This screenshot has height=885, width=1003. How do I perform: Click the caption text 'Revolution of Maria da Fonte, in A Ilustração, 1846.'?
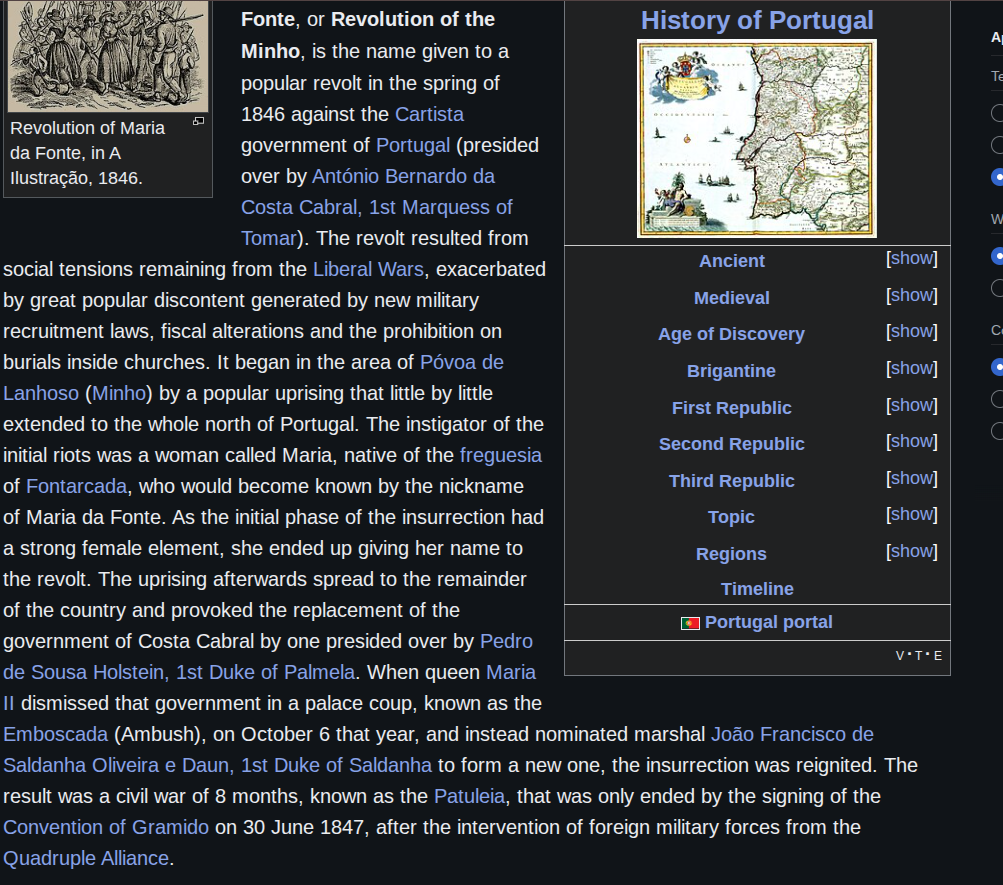point(87,153)
